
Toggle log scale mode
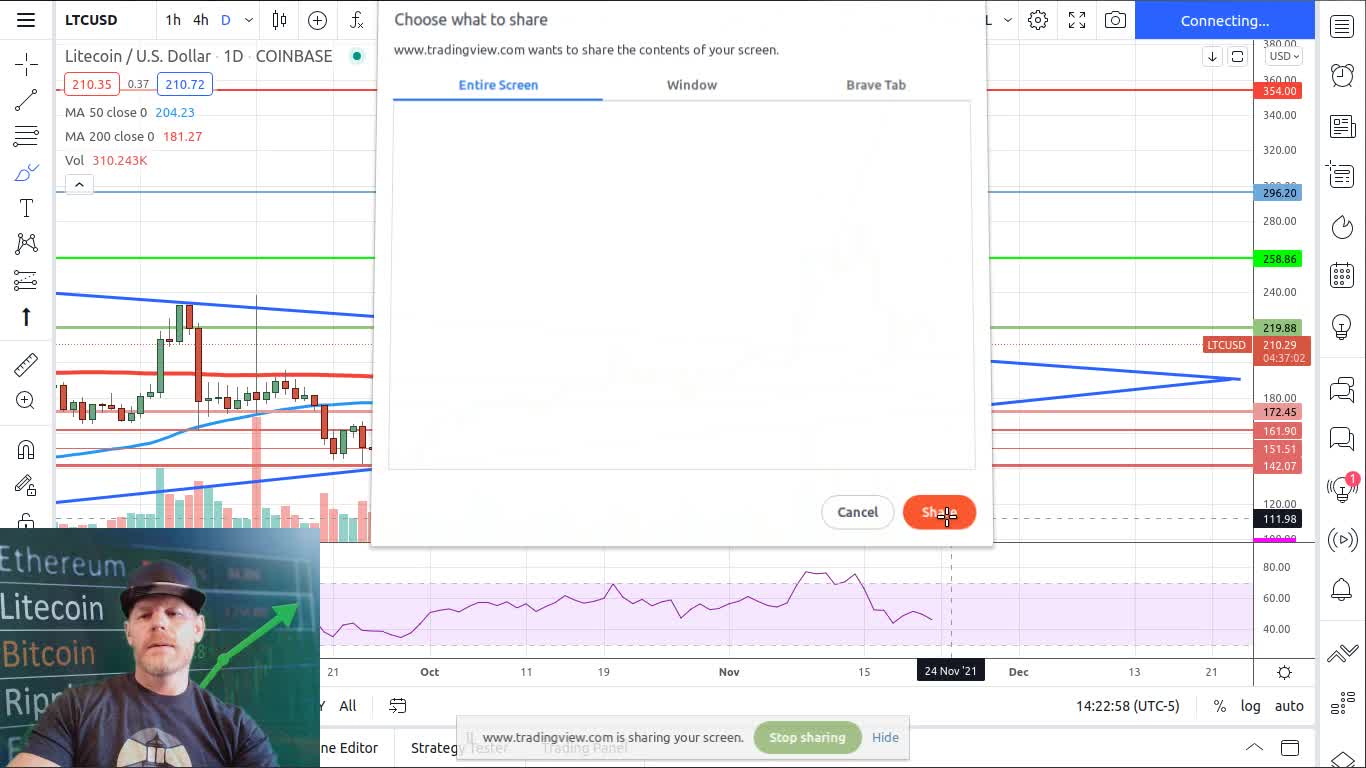[1251, 706]
